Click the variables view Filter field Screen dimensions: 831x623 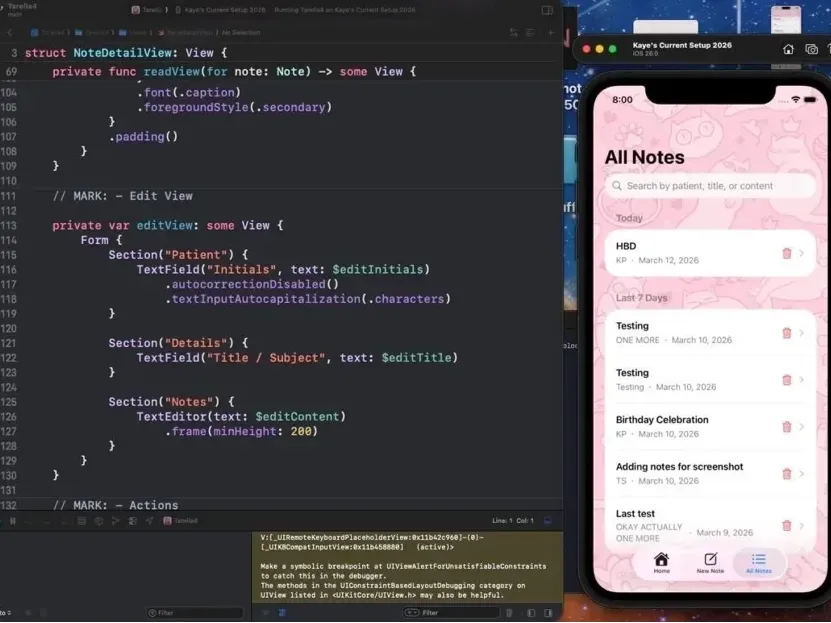(x=195, y=613)
